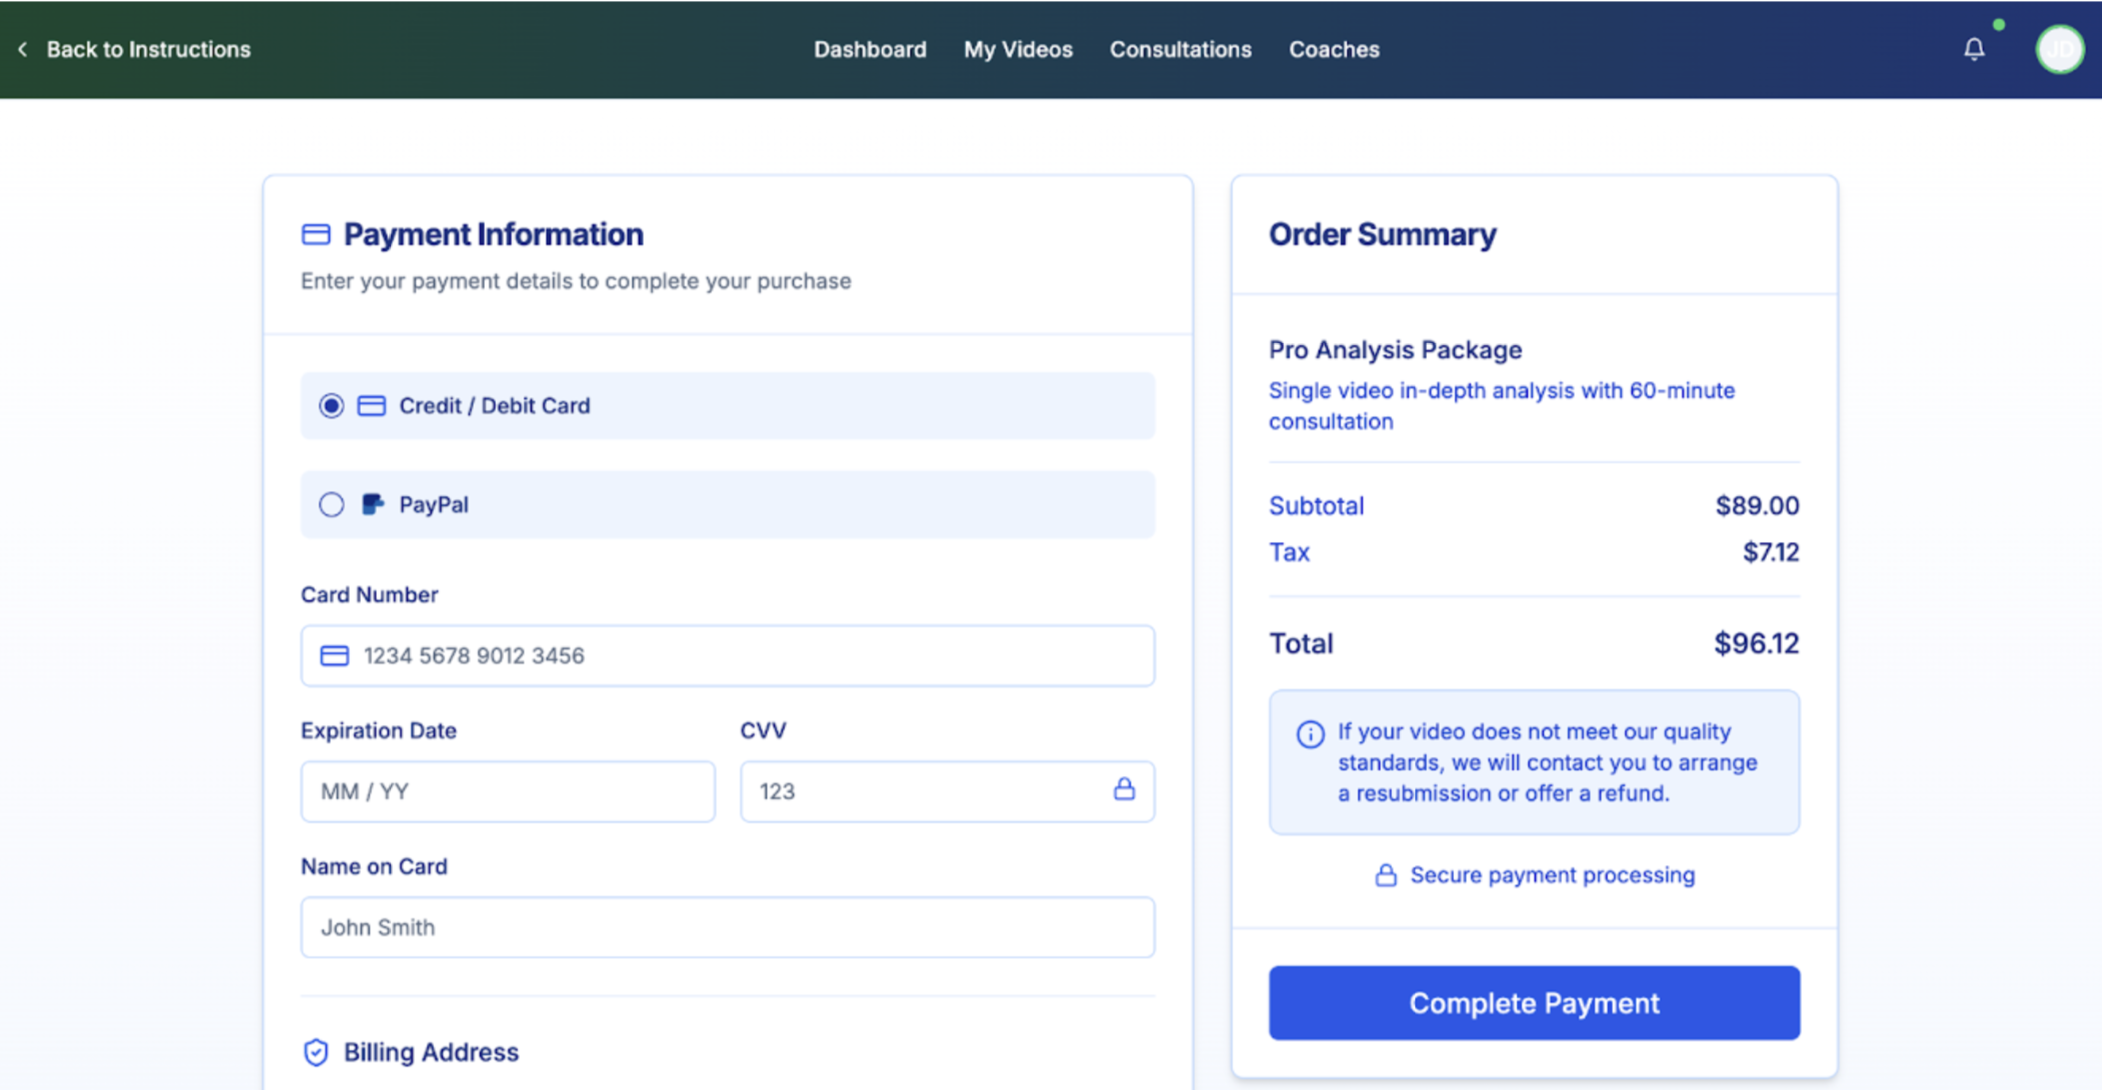Click the Secure payment processing lock icon
2102x1090 pixels.
point(1385,875)
